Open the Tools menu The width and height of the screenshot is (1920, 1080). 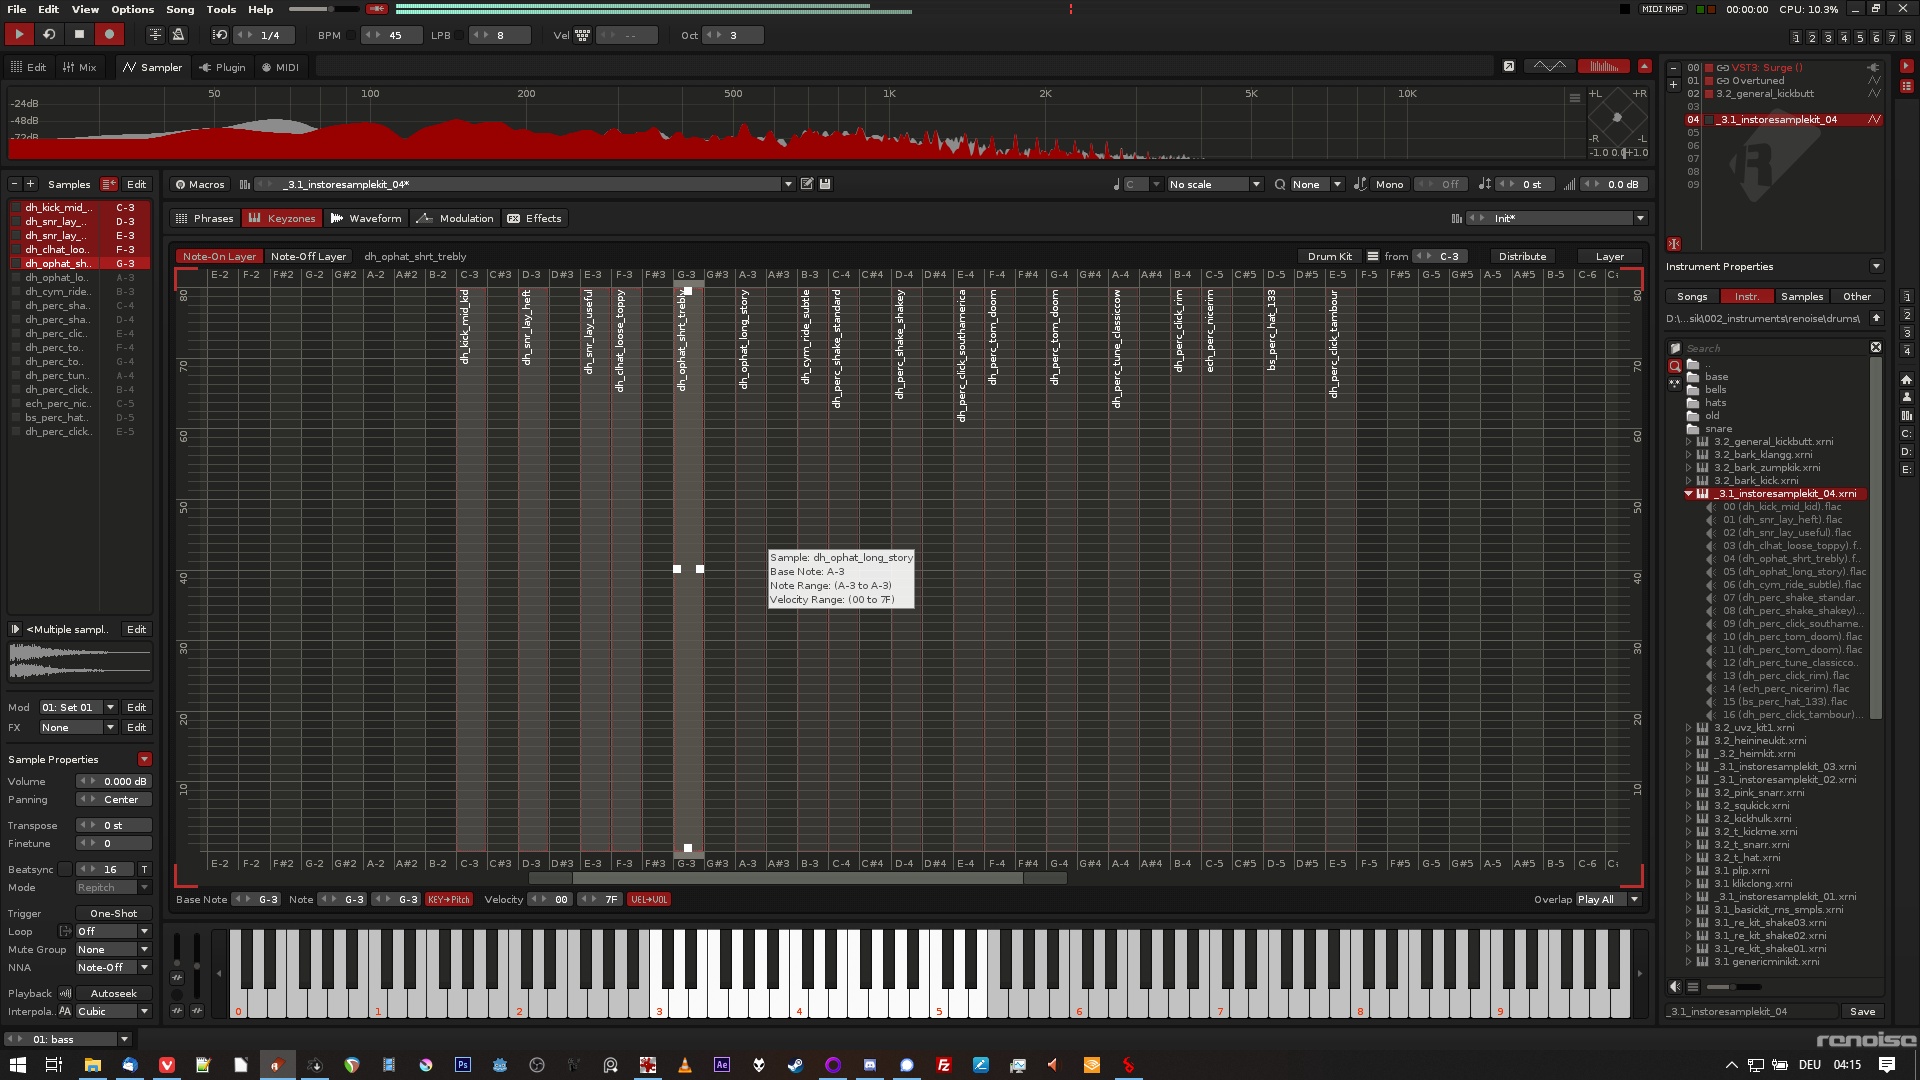[x=221, y=9]
